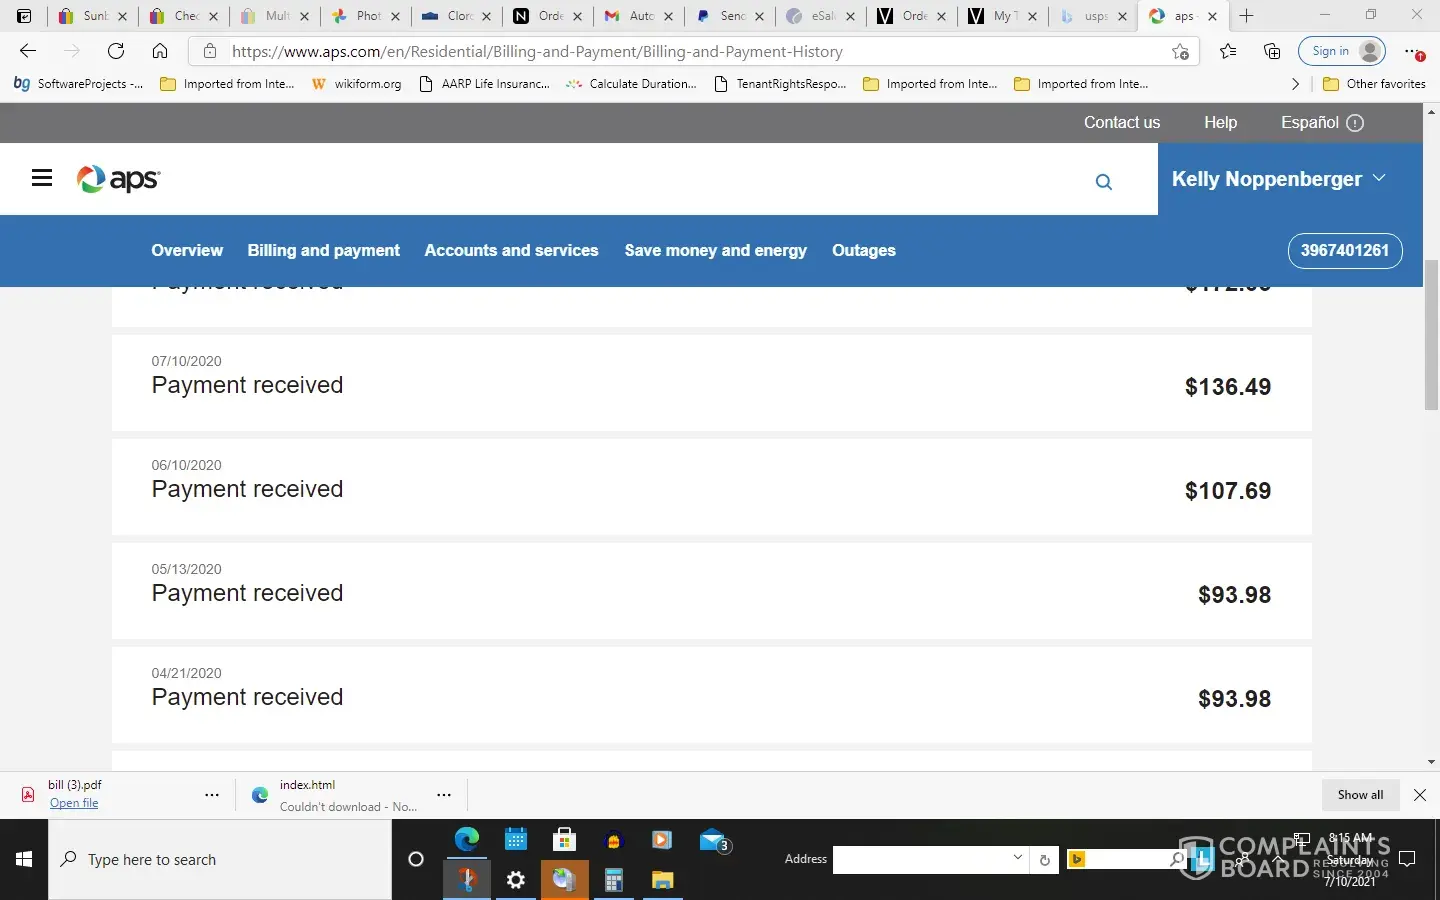Image resolution: width=1440 pixels, height=900 pixels.
Task: Click the APS logo
Action: pos(118,179)
